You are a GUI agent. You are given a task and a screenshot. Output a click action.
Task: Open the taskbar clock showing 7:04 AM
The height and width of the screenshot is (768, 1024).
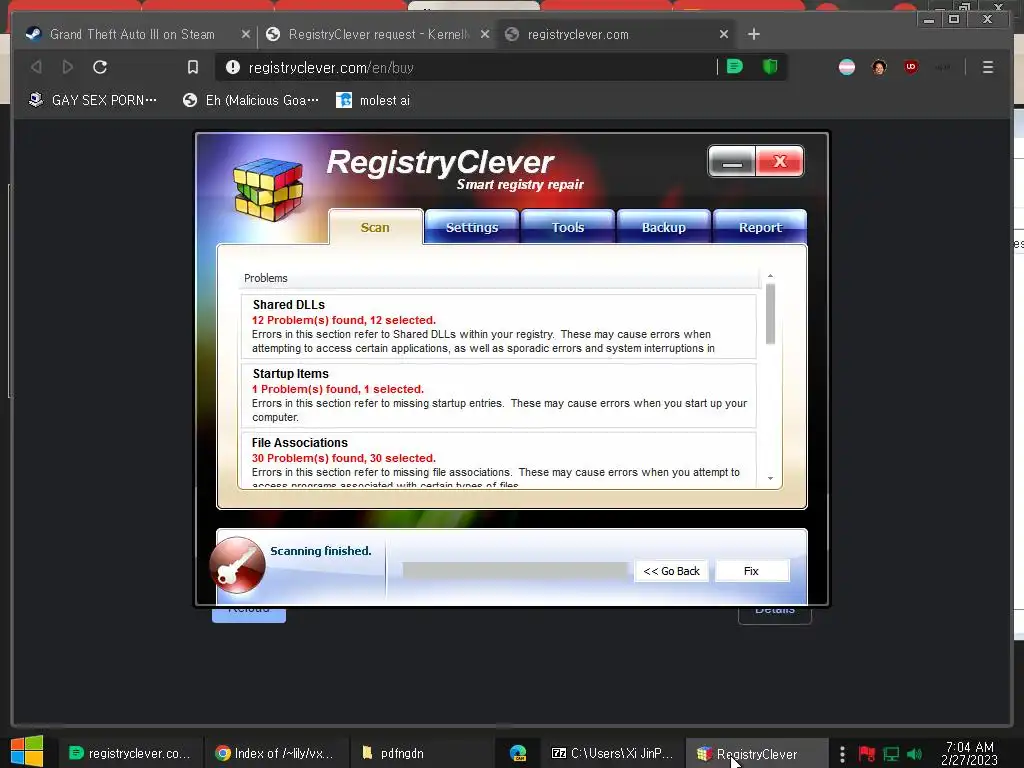tap(970, 753)
